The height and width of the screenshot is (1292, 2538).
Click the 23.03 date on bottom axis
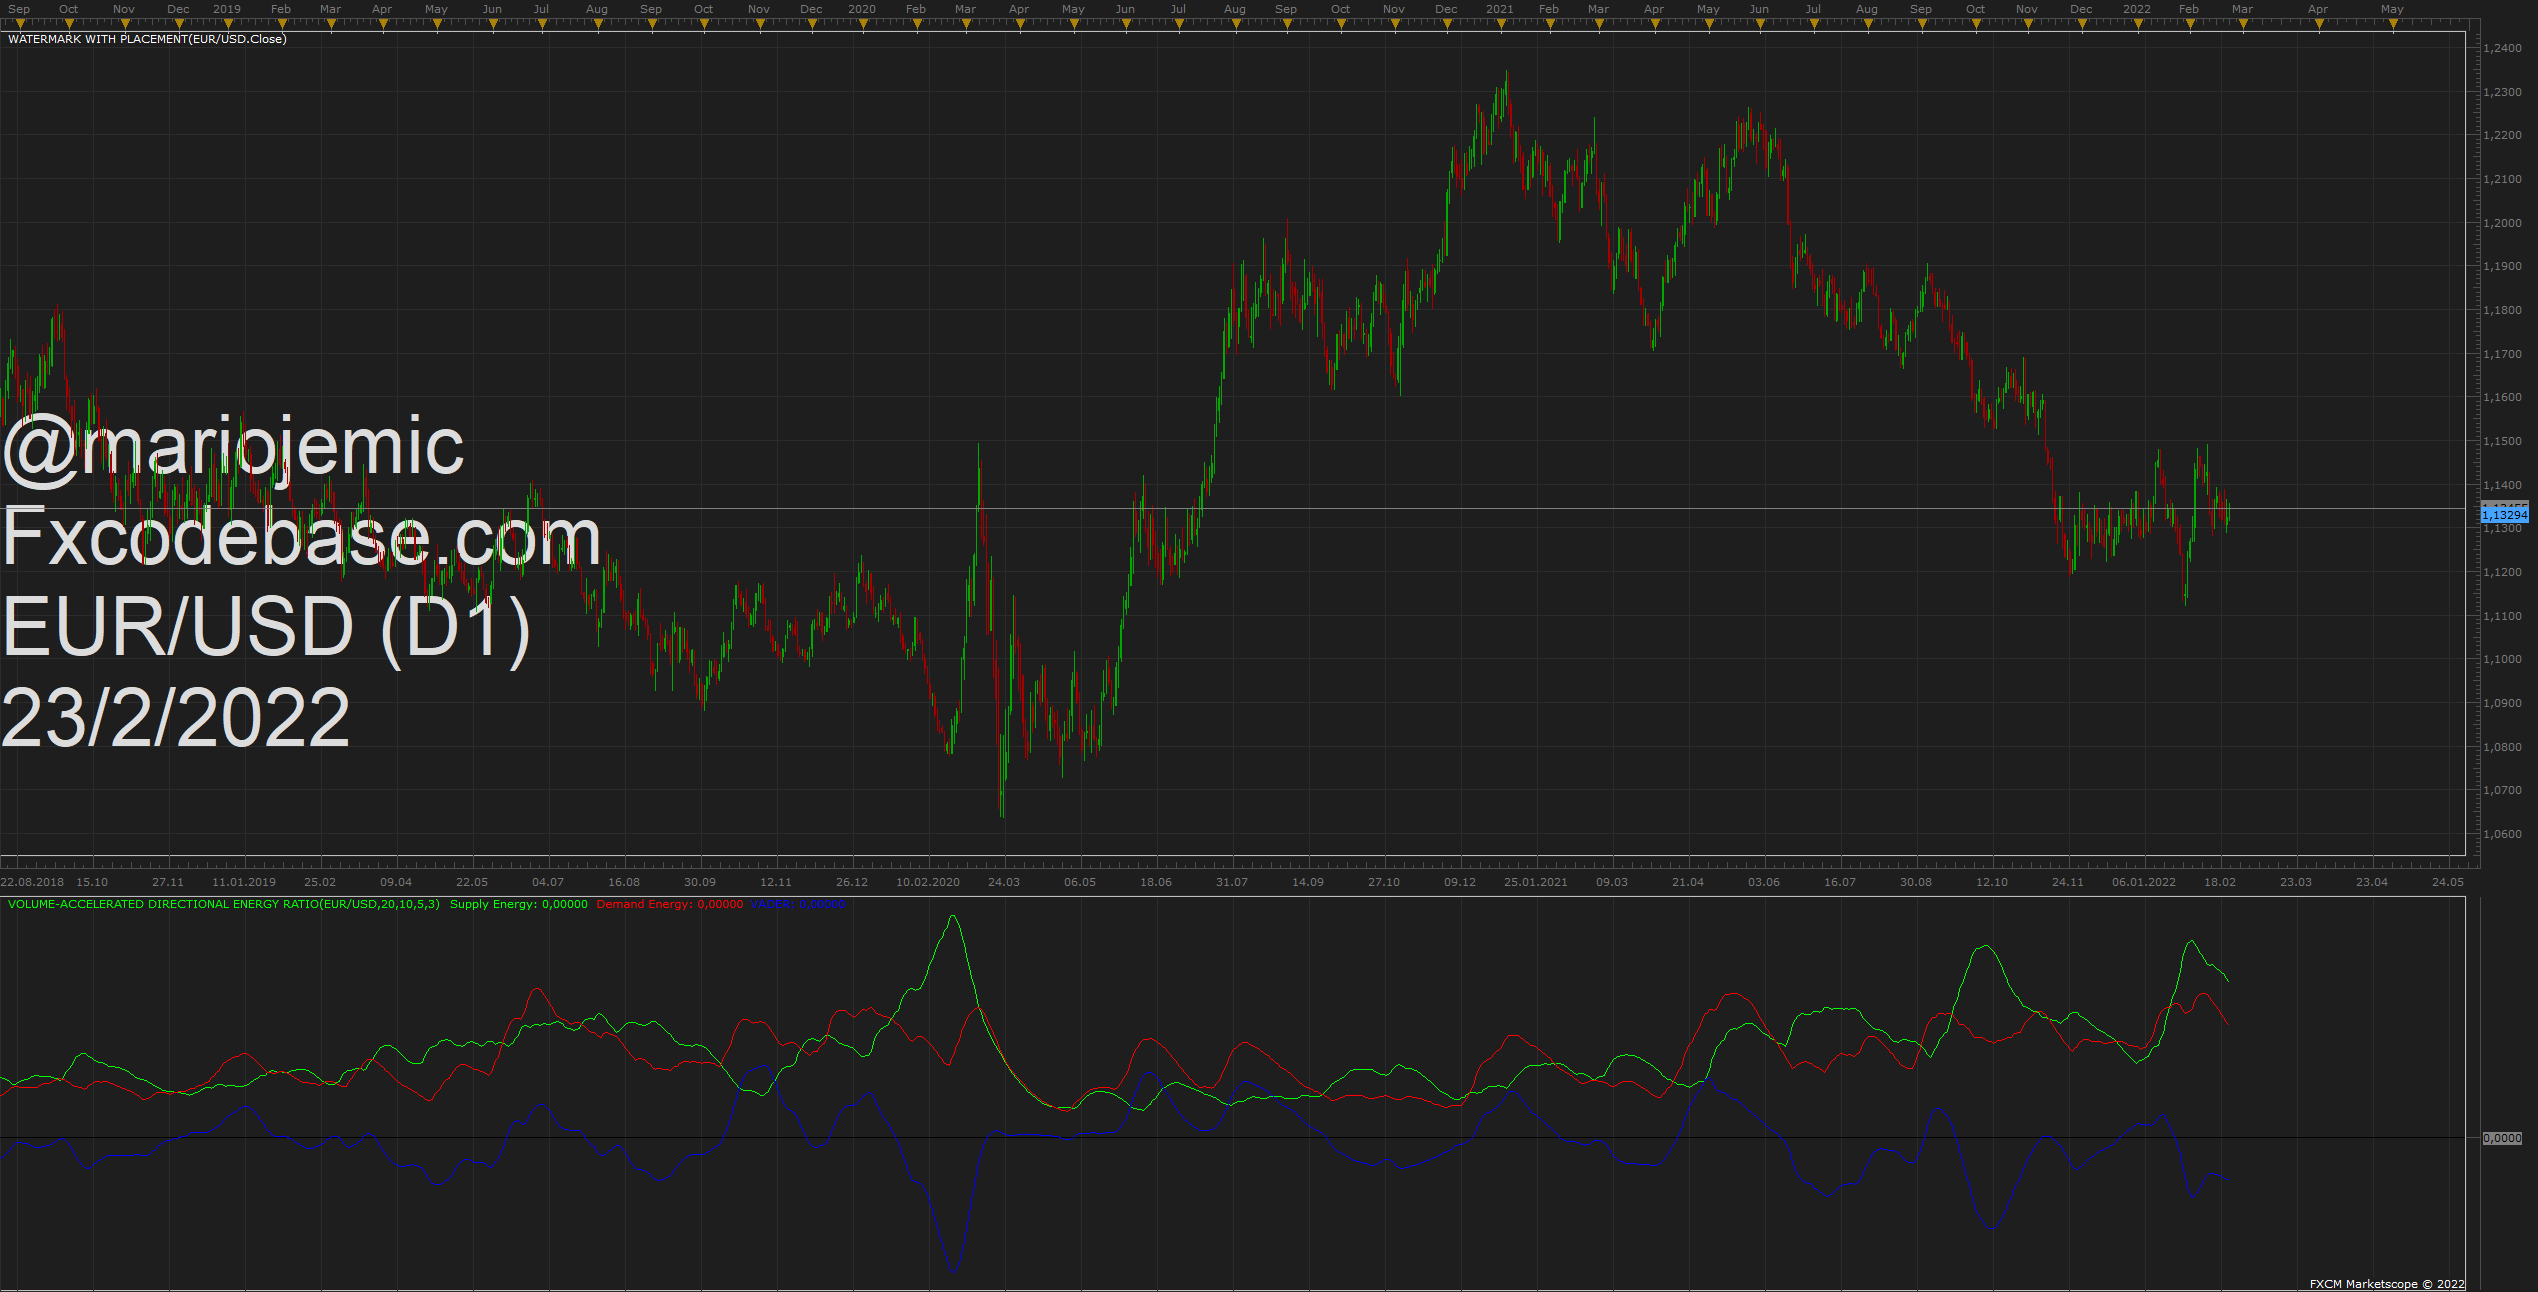click(2296, 882)
